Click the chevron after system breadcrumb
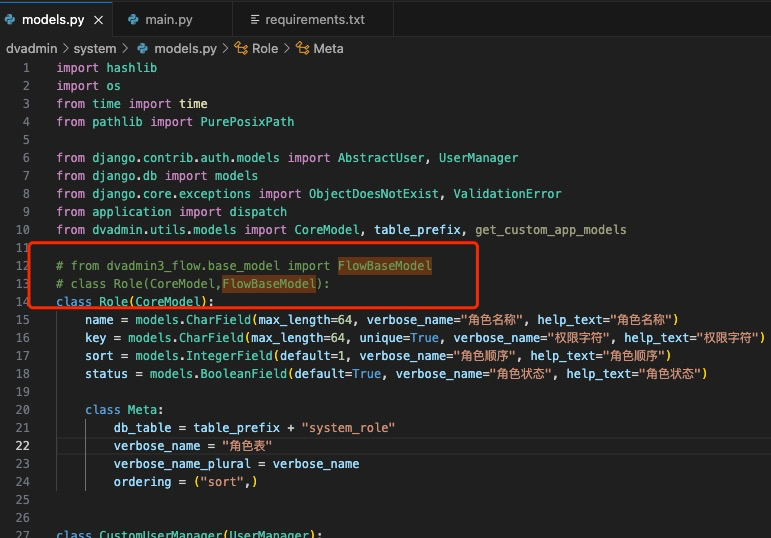The image size is (771, 538). coord(125,49)
